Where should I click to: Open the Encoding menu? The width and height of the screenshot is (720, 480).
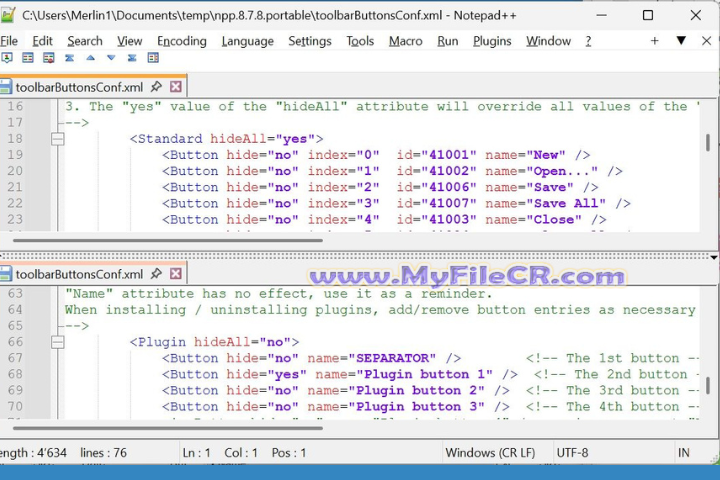coord(182,41)
